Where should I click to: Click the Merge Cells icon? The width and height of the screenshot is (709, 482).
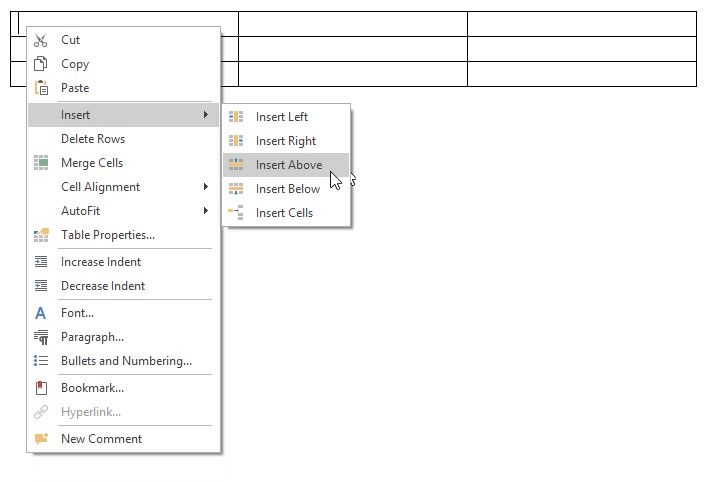41,163
